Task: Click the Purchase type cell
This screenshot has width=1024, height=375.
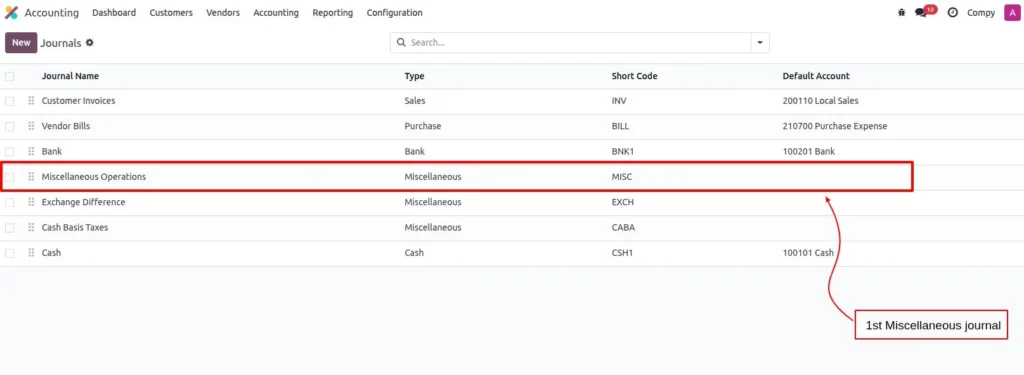Action: pyautogui.click(x=423, y=125)
